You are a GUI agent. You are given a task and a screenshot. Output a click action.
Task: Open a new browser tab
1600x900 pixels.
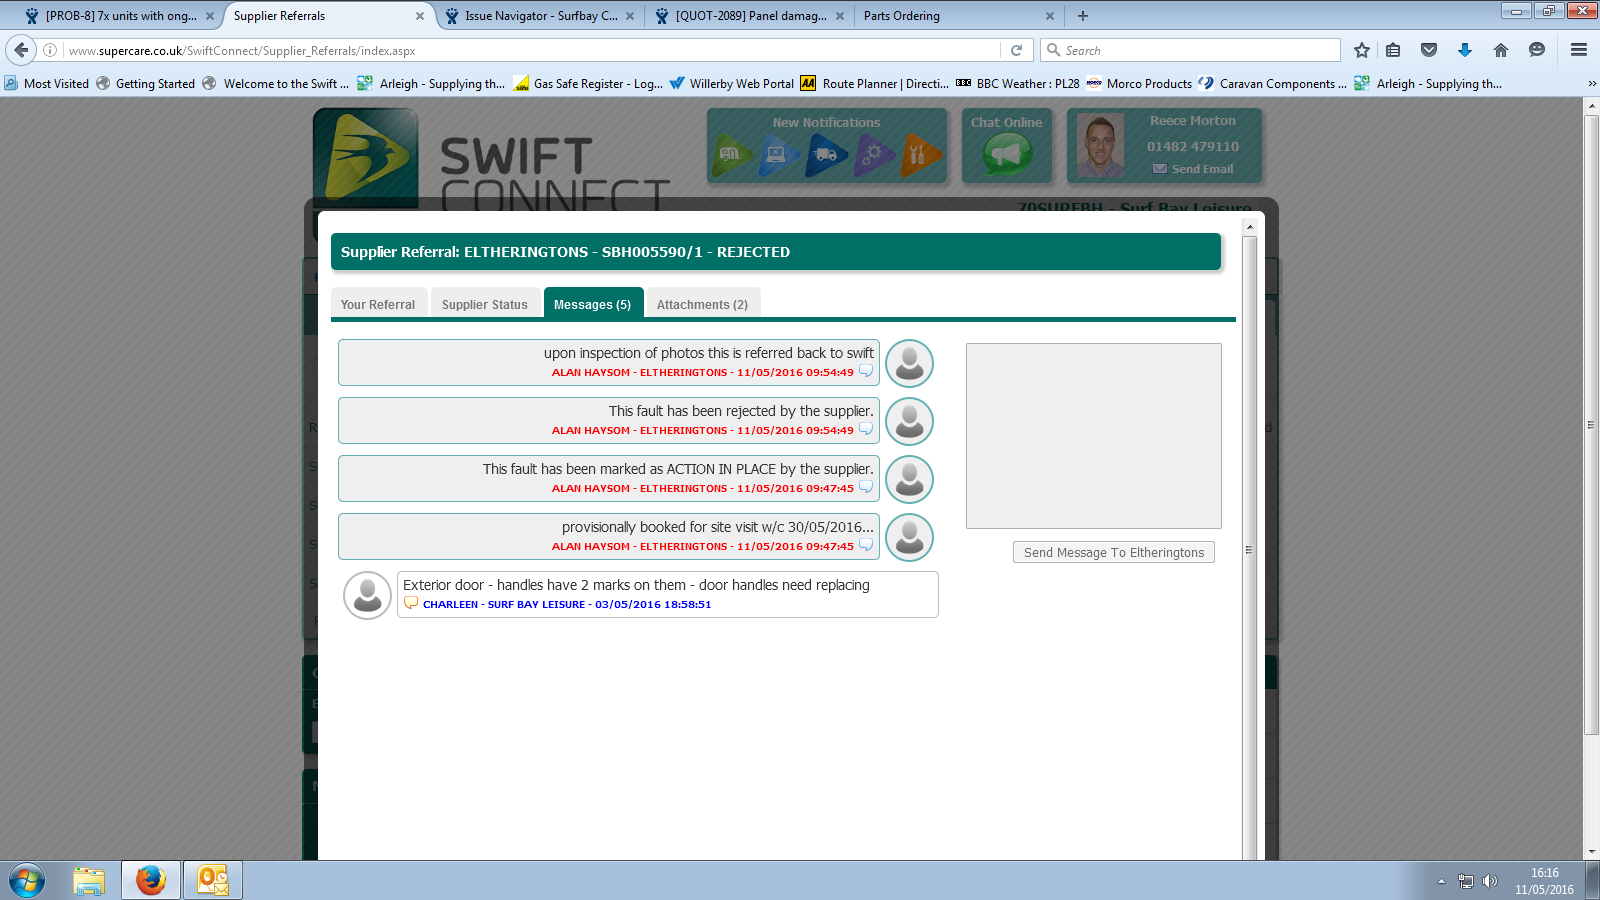1083,16
